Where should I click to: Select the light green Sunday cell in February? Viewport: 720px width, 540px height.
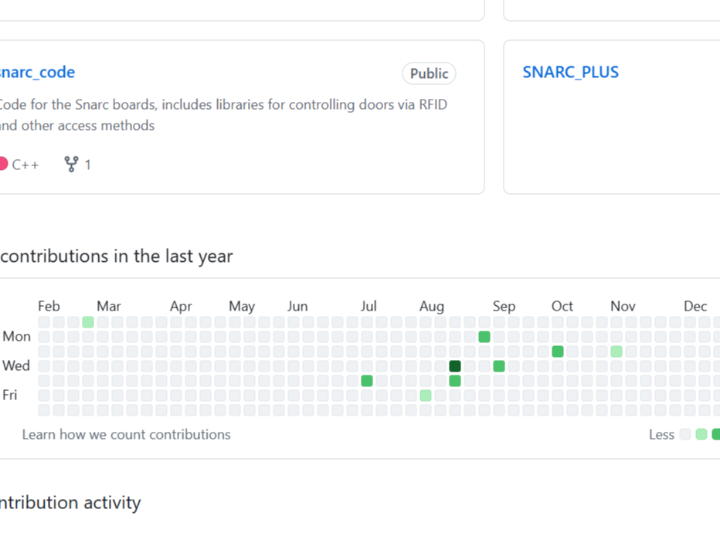click(x=88, y=322)
